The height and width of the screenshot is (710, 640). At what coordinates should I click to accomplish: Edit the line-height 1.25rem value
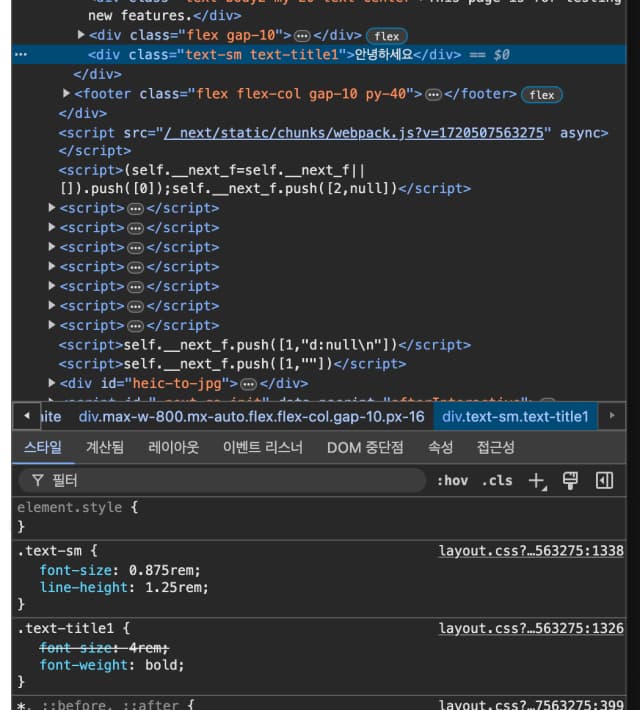[174, 587]
